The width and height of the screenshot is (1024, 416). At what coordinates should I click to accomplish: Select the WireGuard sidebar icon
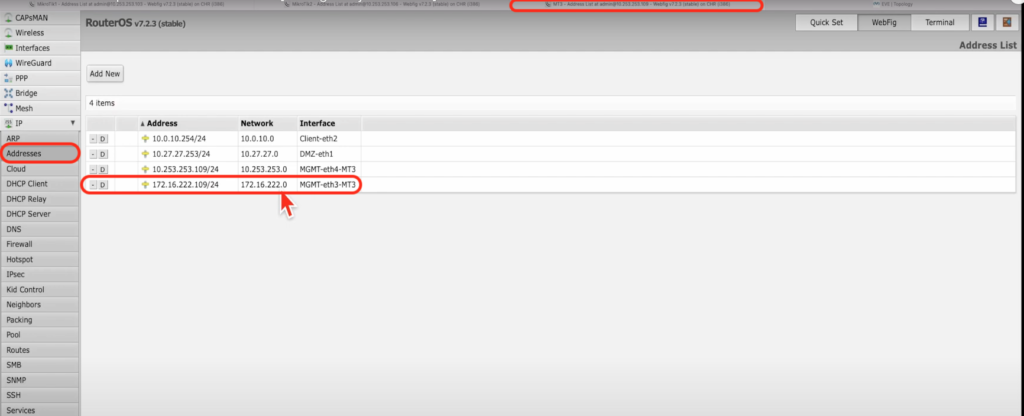(8, 63)
